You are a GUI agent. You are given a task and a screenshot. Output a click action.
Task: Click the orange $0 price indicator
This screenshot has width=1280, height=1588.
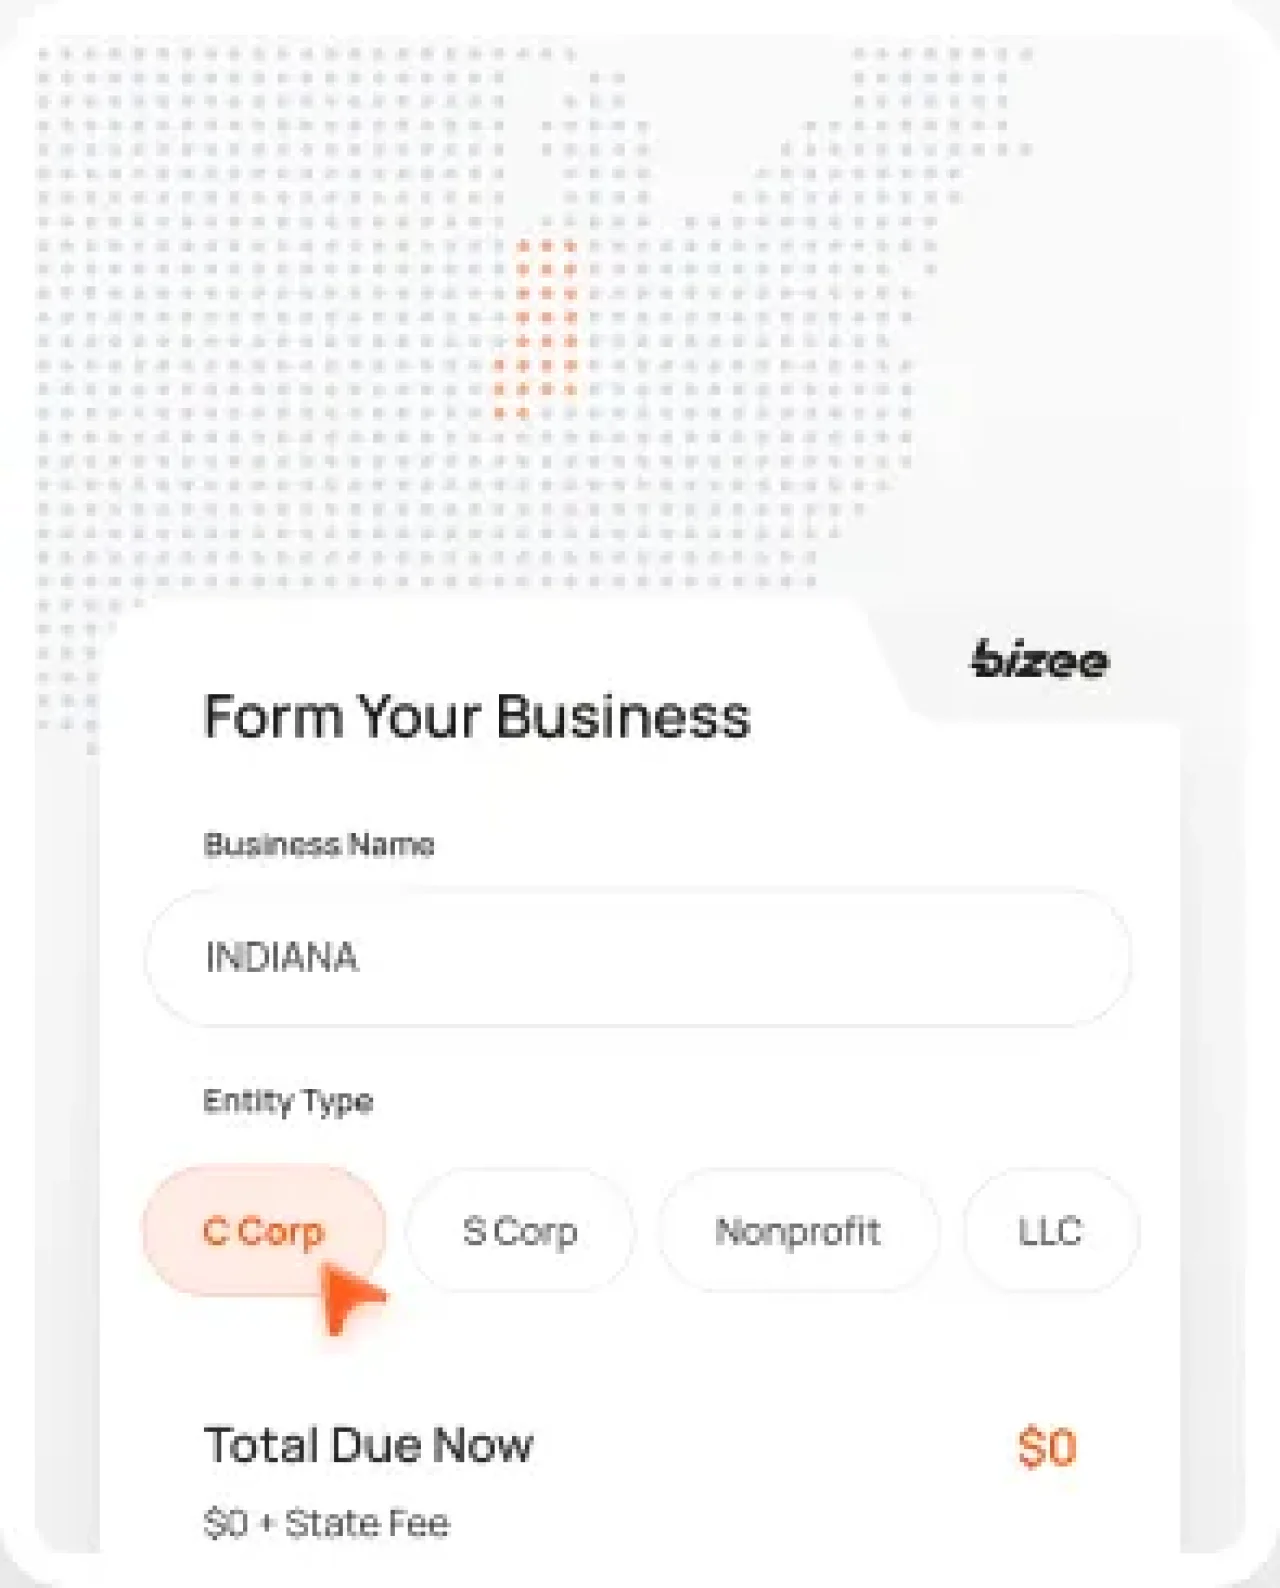[1047, 1445]
